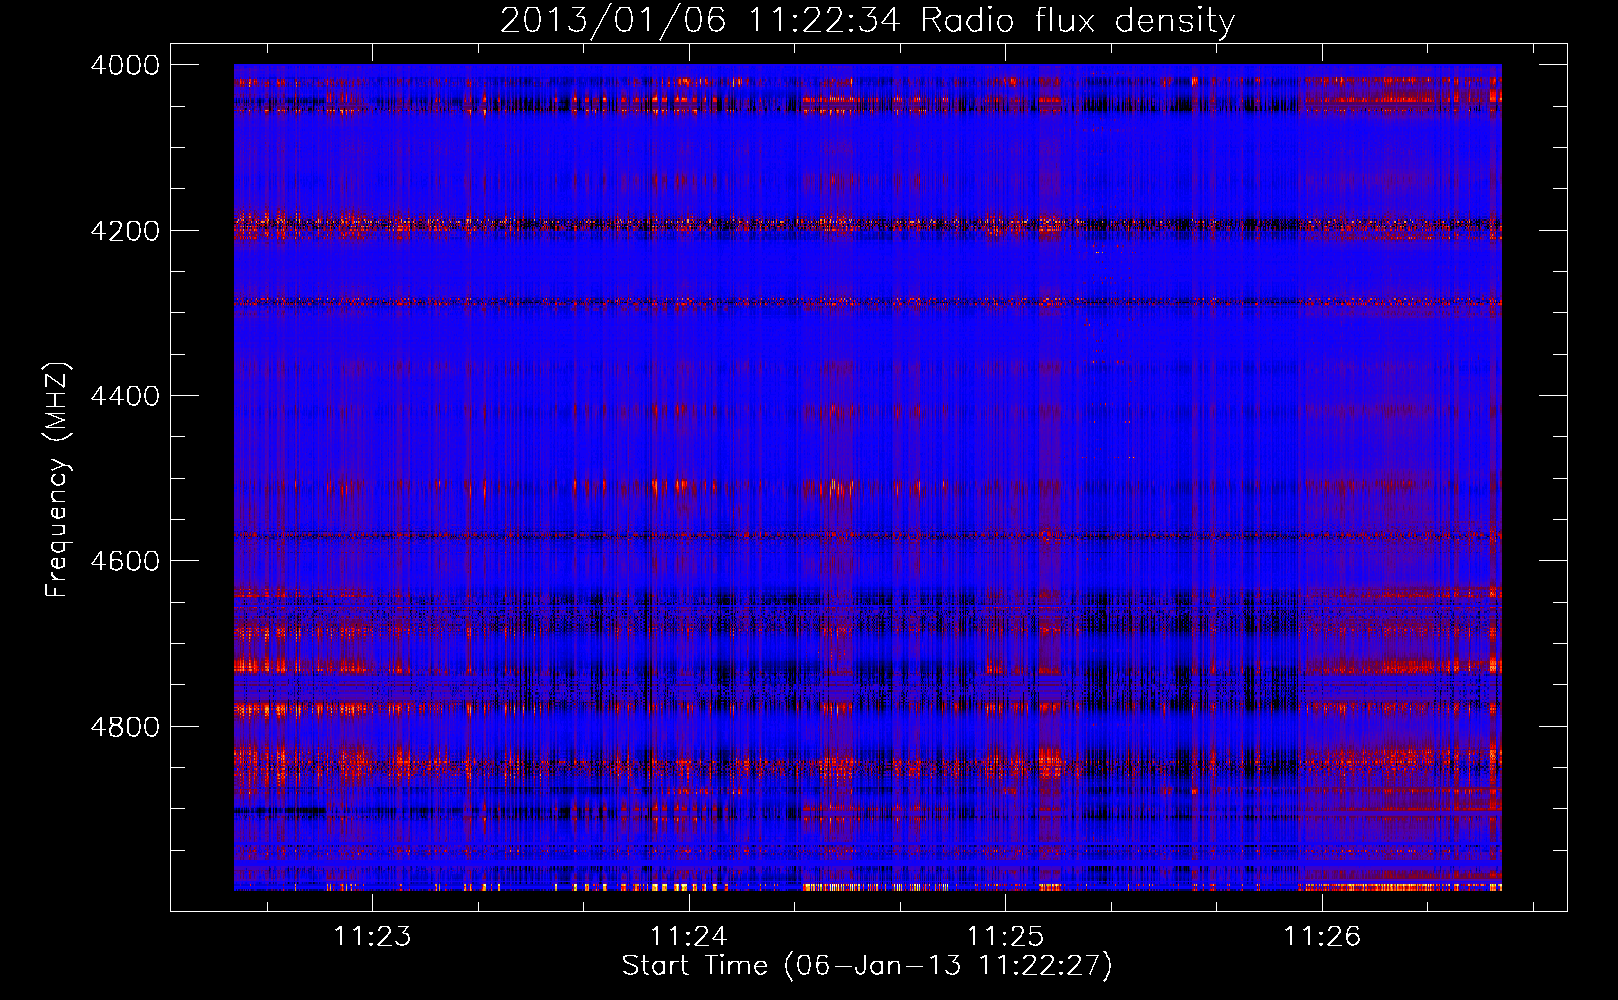The image size is (1618, 1000).
Task: Click the 11:24 time tick label
Action: coord(688,936)
